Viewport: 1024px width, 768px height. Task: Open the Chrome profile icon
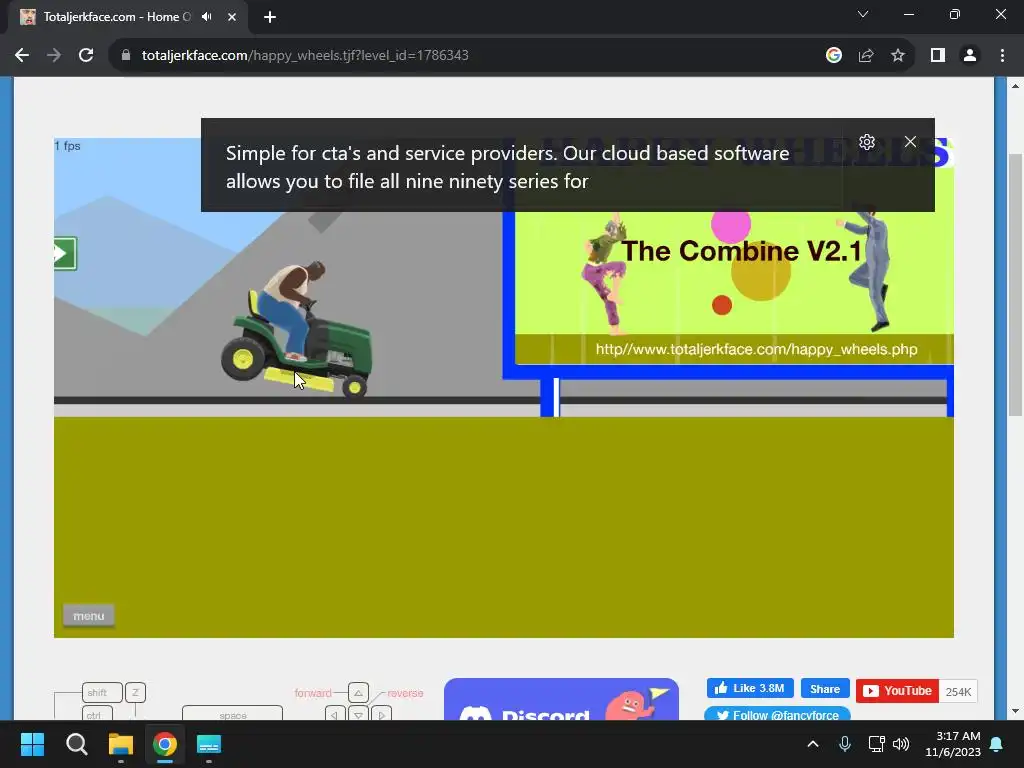[970, 56]
